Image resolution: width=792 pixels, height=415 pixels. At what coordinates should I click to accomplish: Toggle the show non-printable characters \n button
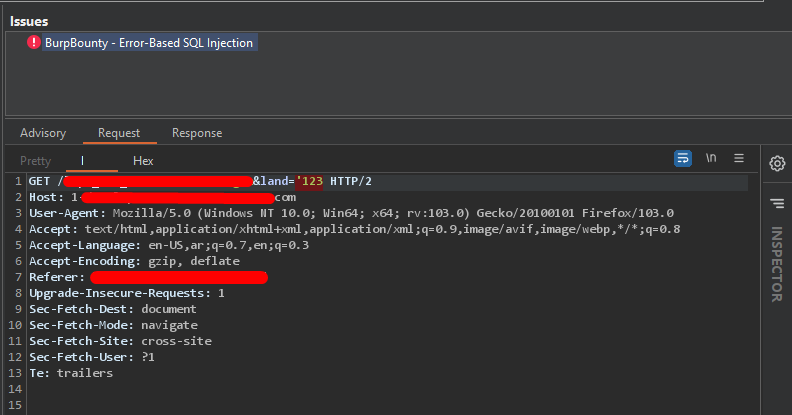coord(711,158)
